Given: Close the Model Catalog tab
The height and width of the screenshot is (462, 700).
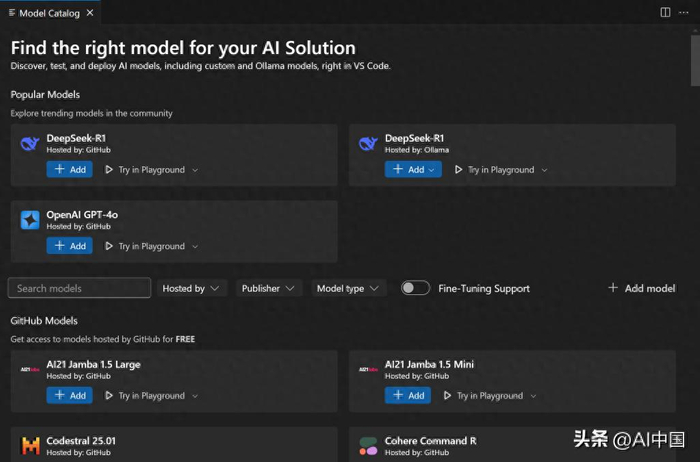Looking at the screenshot, I should (91, 13).
